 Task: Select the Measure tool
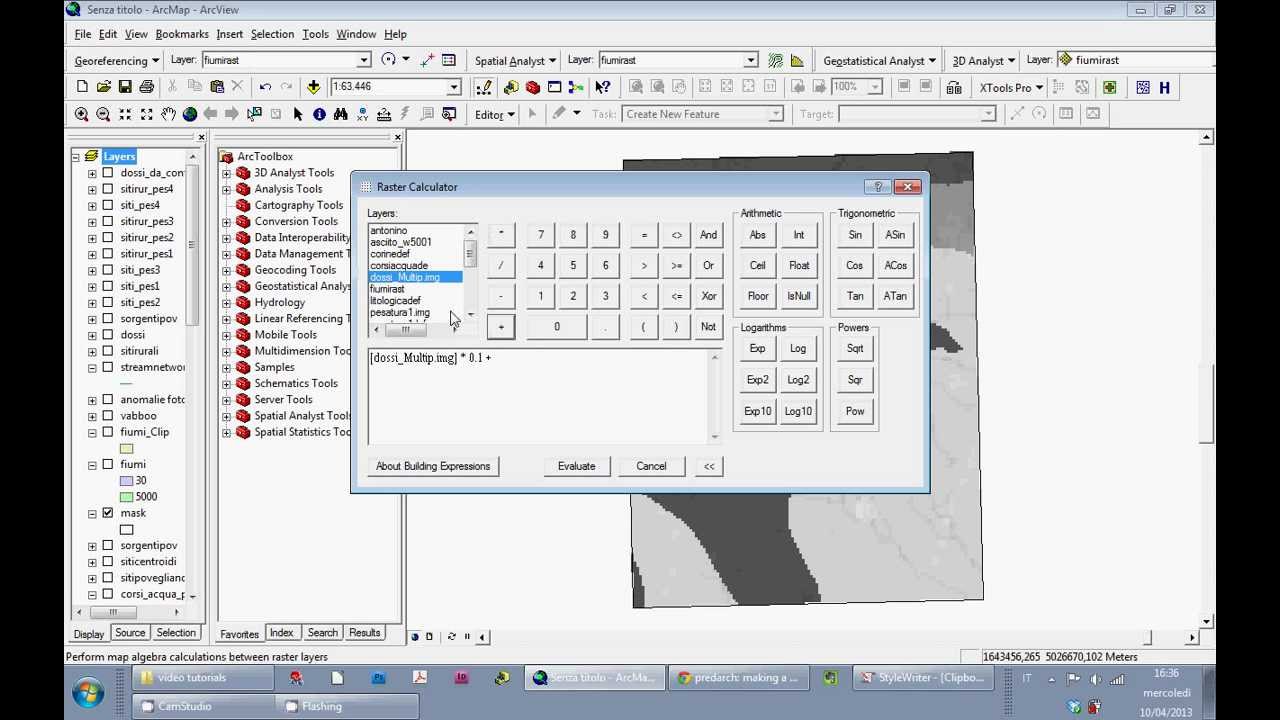click(384, 114)
